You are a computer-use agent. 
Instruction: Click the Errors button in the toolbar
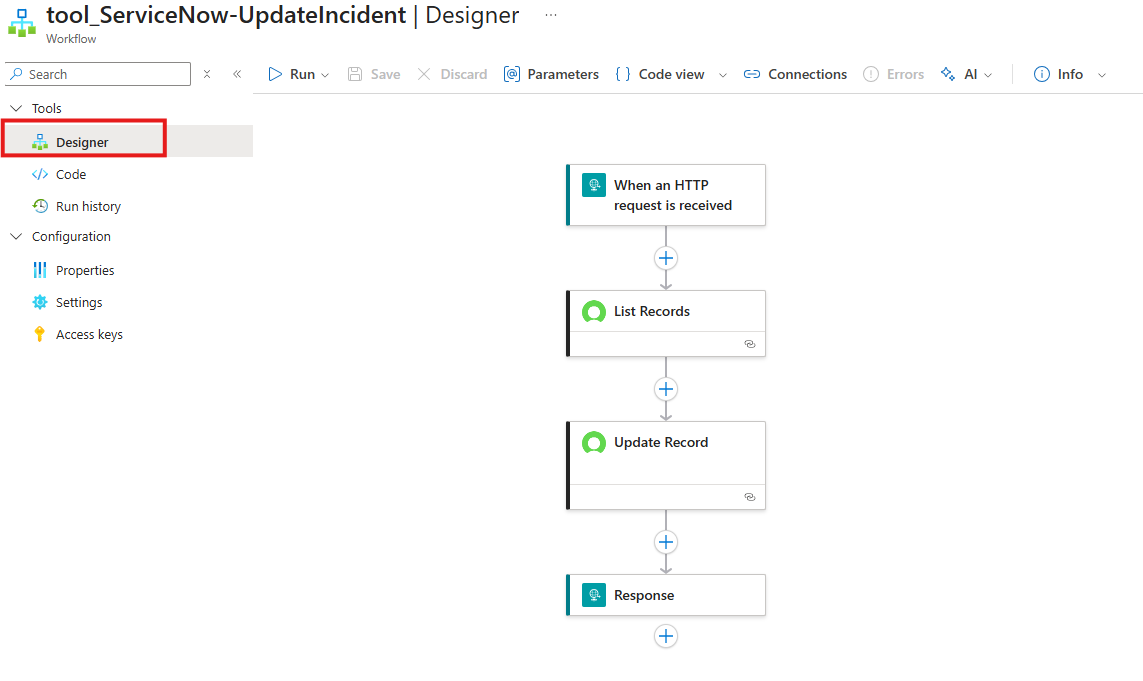(893, 73)
